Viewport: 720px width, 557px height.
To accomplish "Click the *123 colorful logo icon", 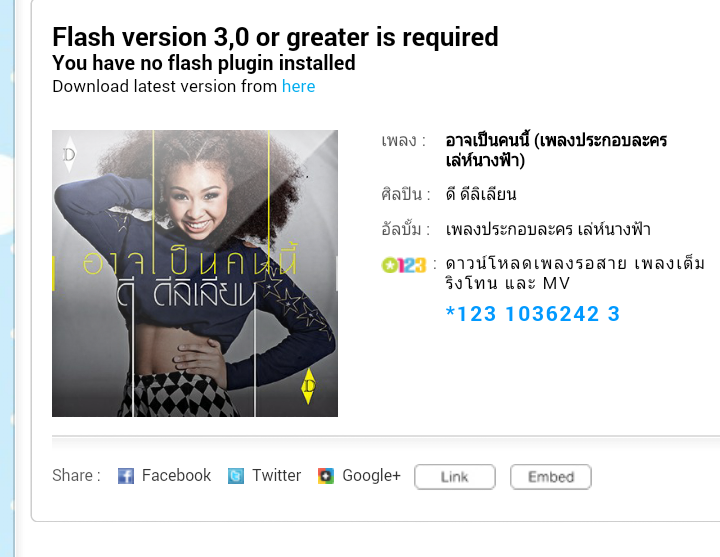I will [404, 265].
